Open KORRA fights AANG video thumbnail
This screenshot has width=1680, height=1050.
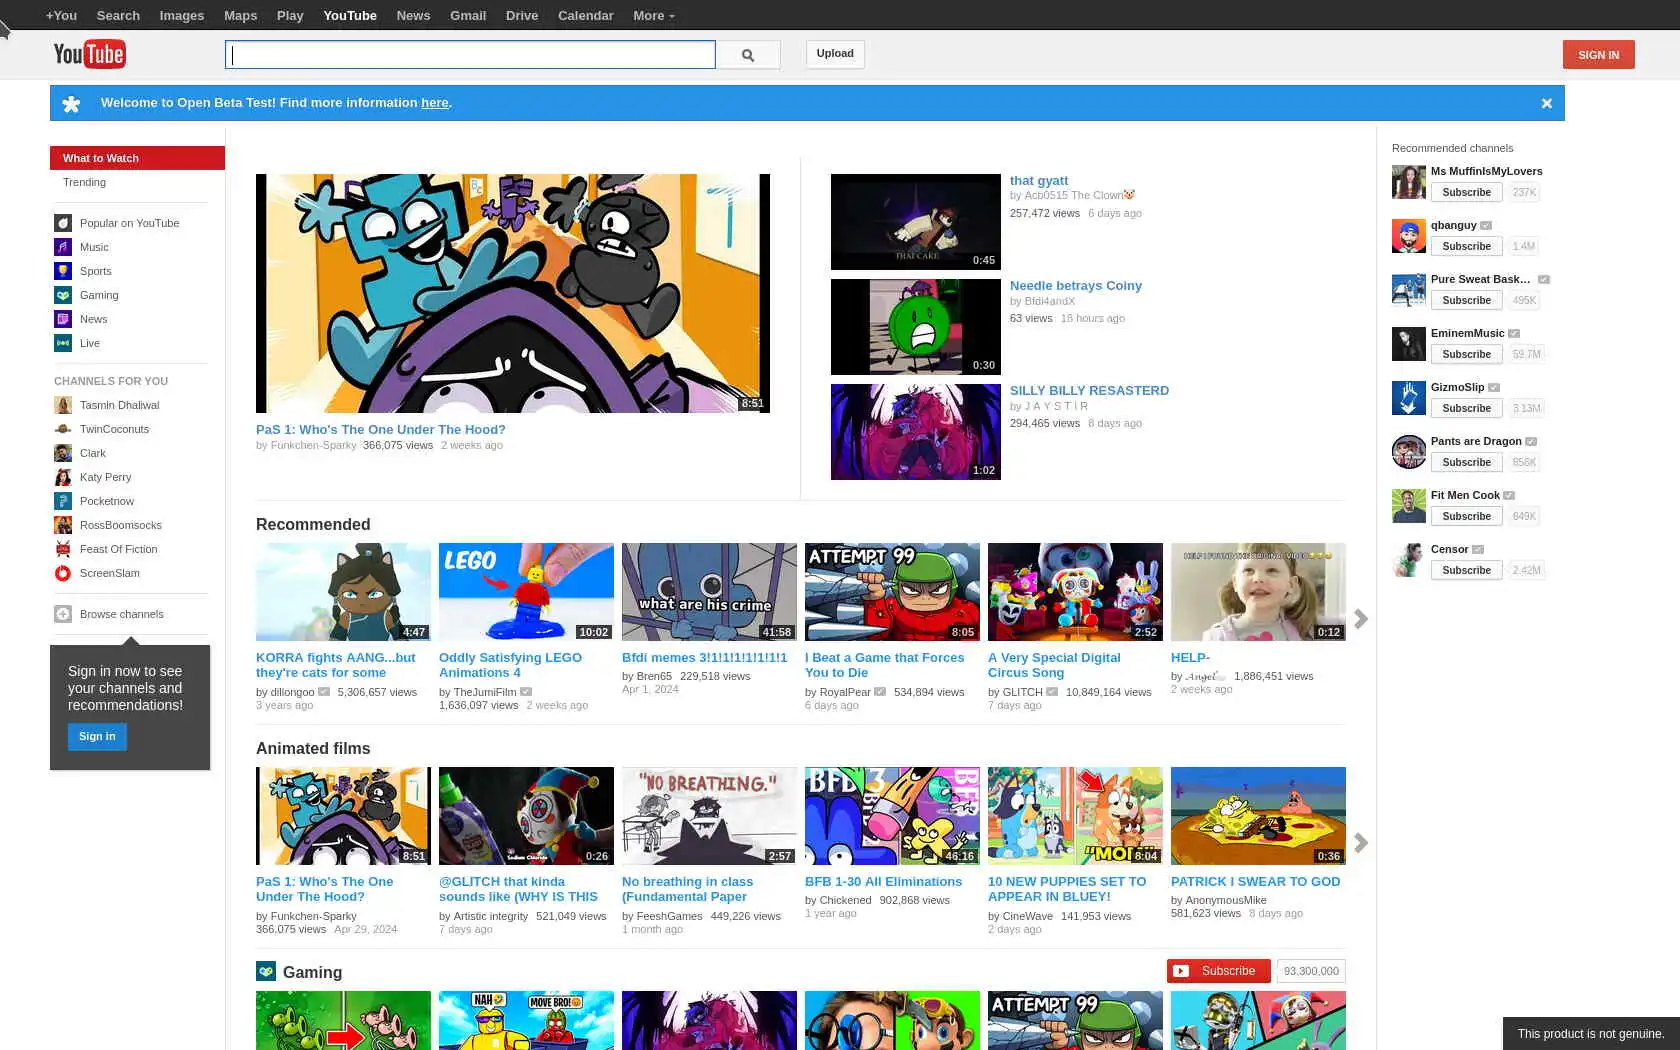tap(343, 592)
